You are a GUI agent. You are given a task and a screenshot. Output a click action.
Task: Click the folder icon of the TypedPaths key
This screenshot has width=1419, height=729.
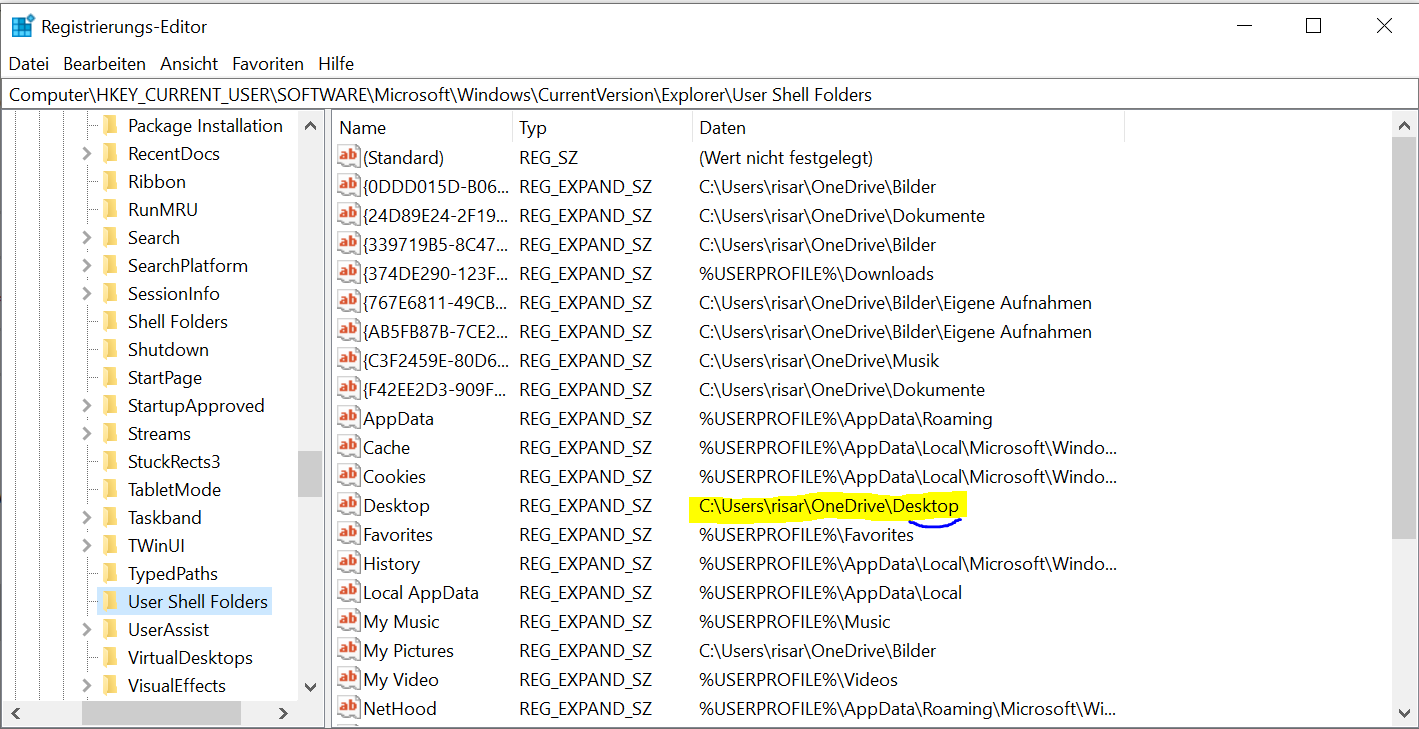(x=110, y=574)
